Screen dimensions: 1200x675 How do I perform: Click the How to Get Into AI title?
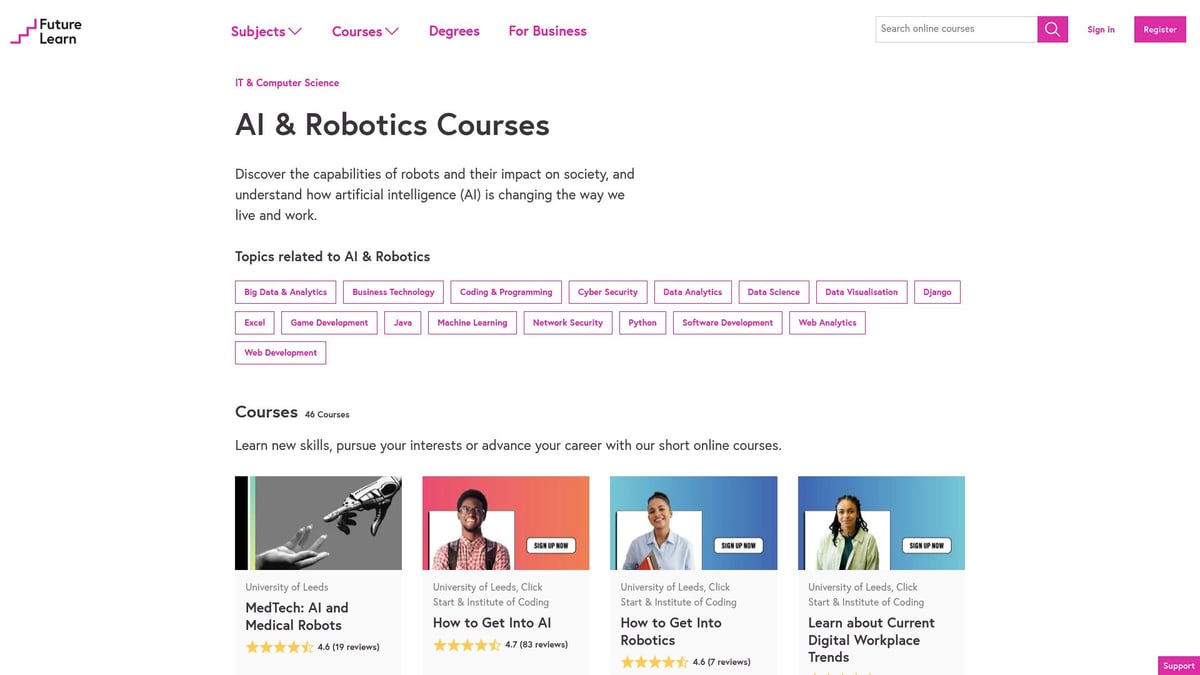pos(492,622)
